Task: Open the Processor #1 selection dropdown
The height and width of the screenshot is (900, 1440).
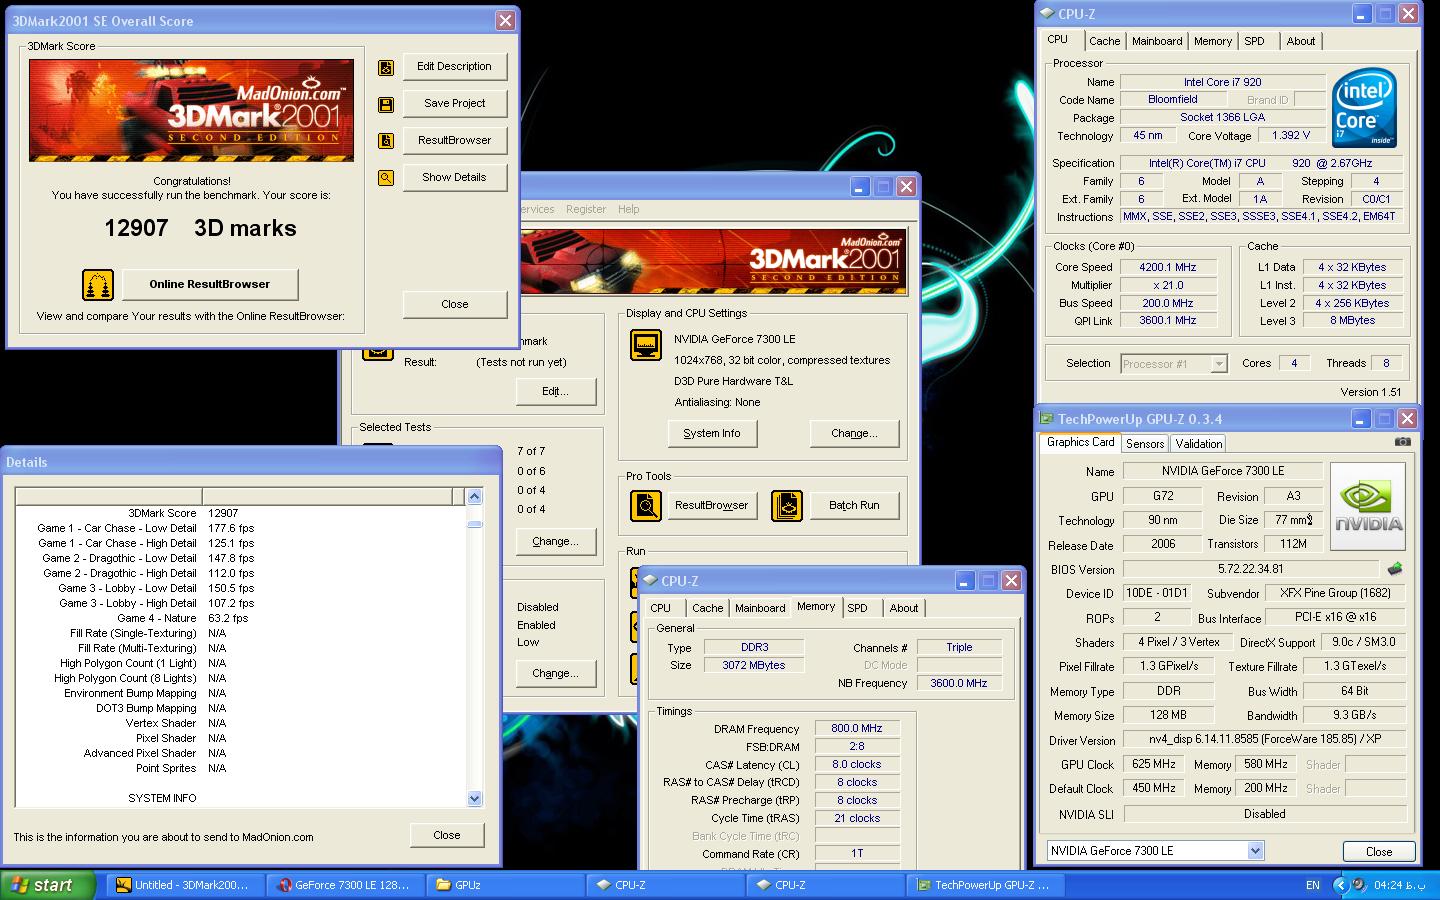Action: 1219,364
